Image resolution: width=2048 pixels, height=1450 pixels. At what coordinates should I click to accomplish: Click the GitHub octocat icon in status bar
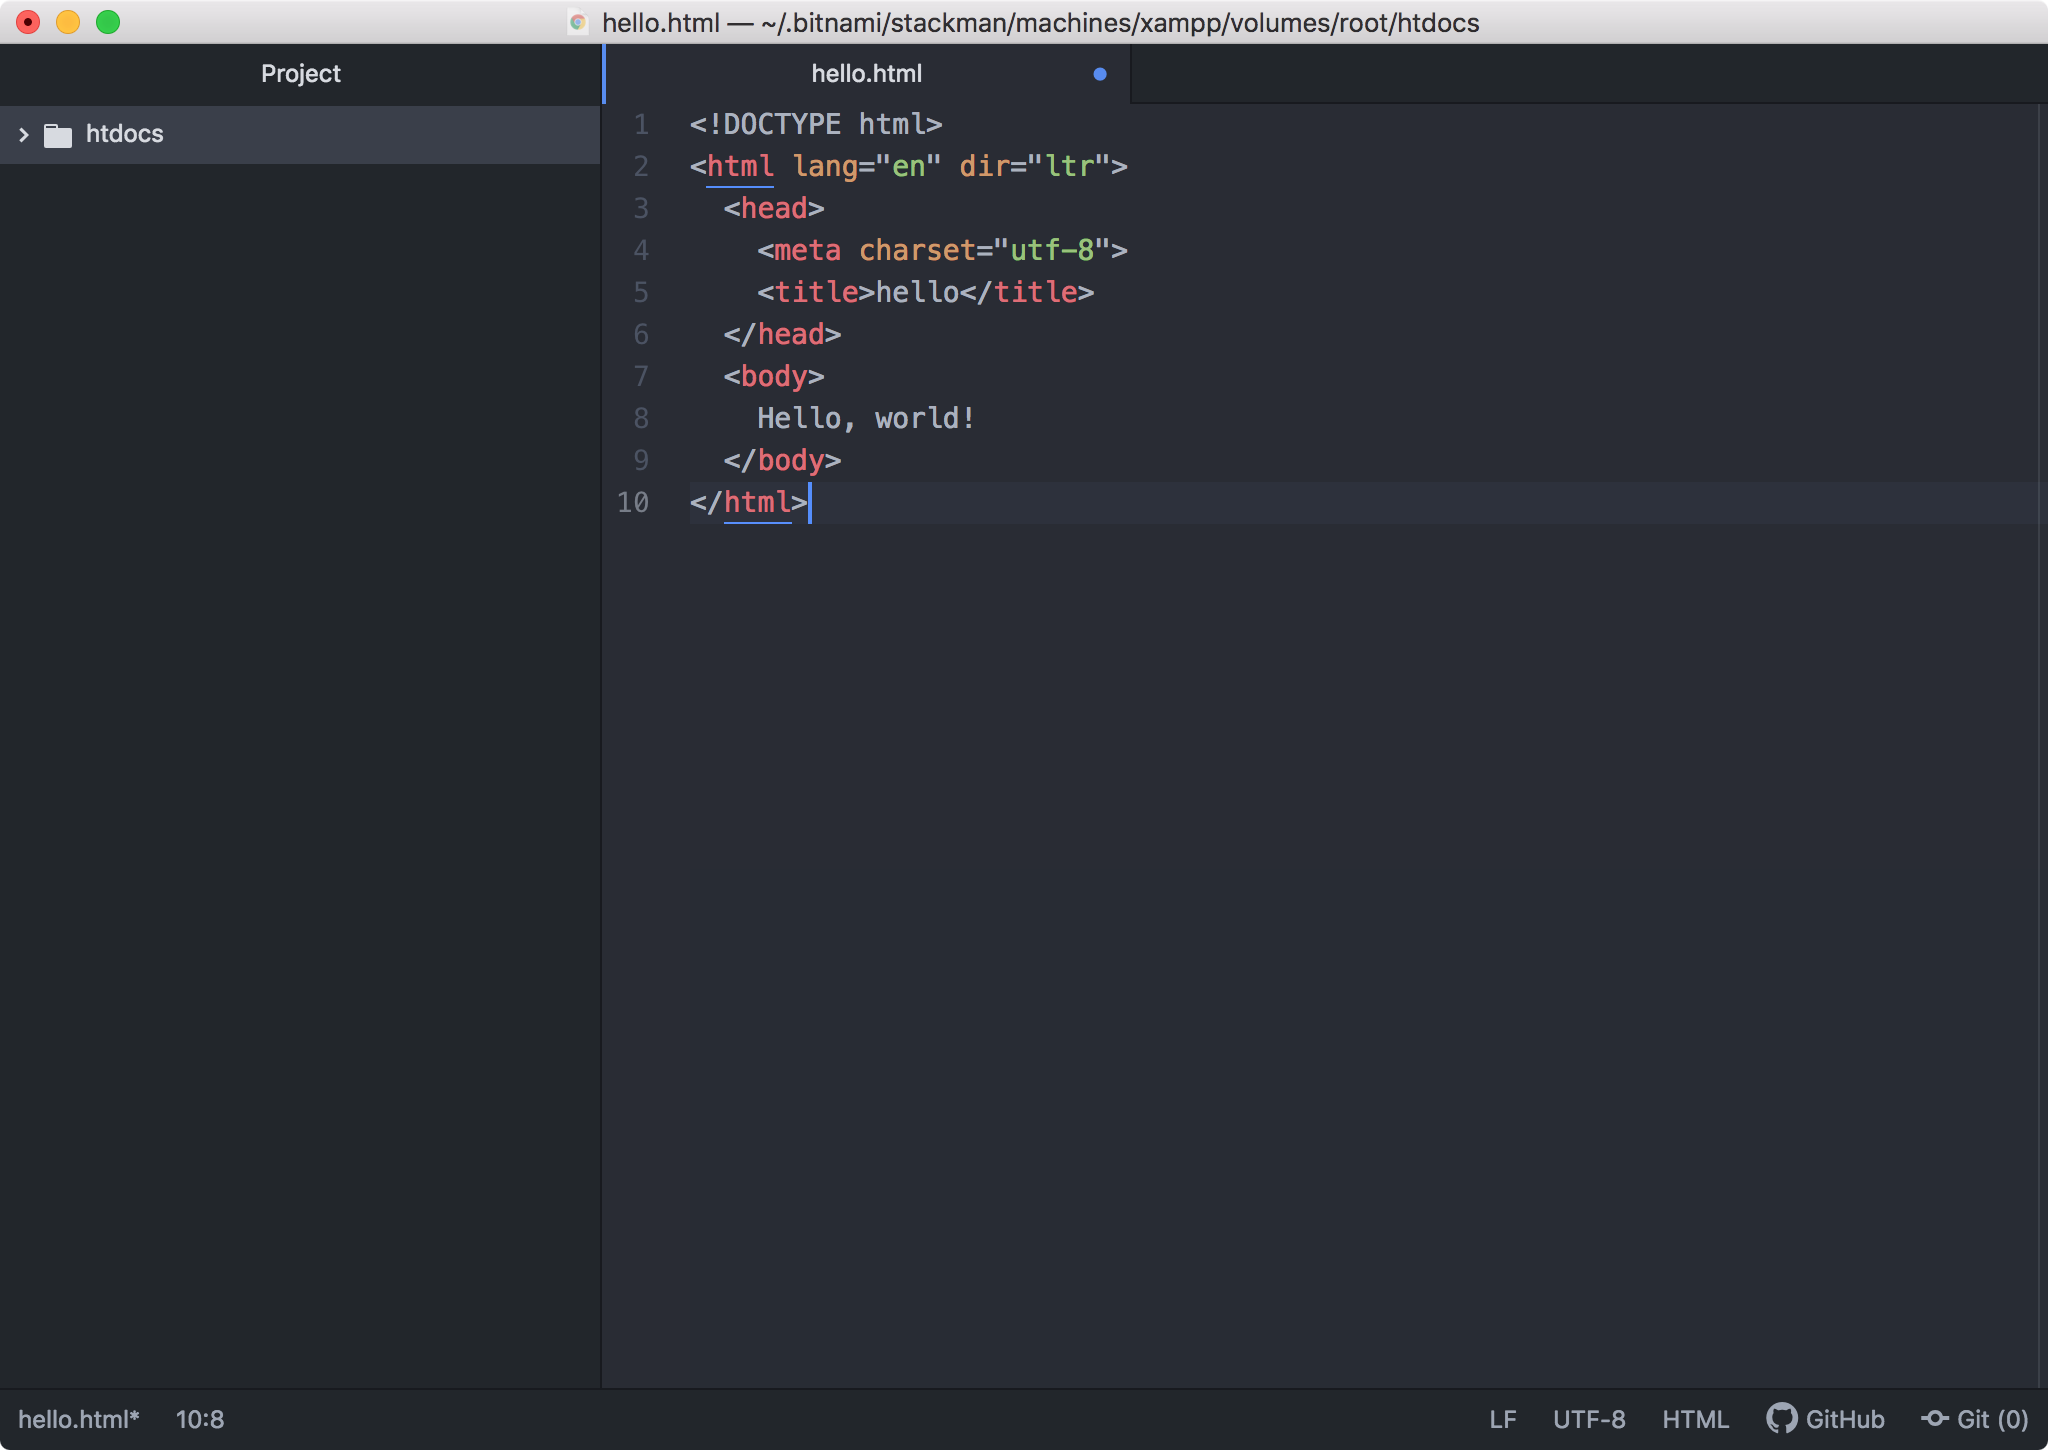[x=1781, y=1418]
